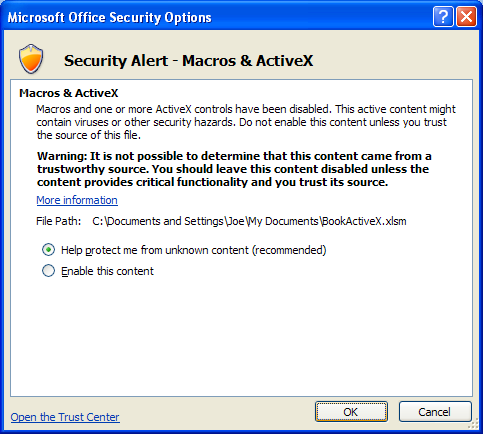This screenshot has height=434, width=483.
Task: Confirm with the OK button
Action: pyautogui.click(x=351, y=412)
